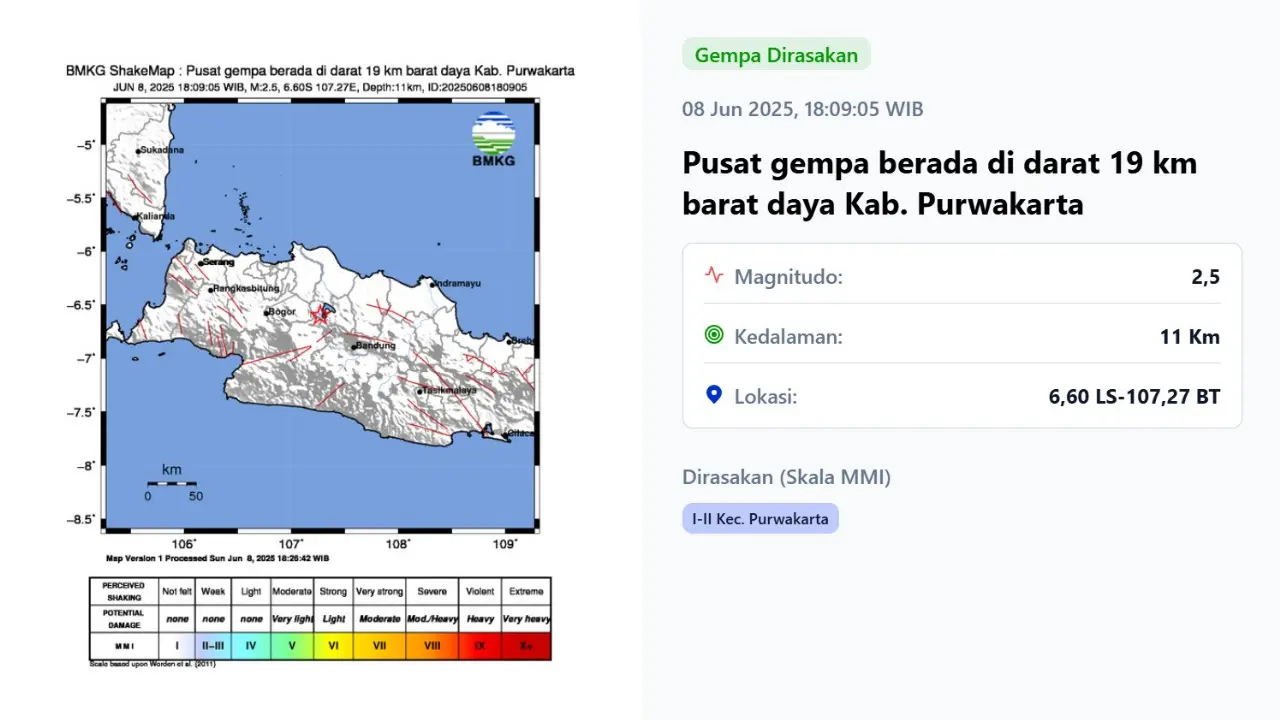The height and width of the screenshot is (720, 1280).
Task: Click the 'Lokasi:' label
Action: pos(766,397)
